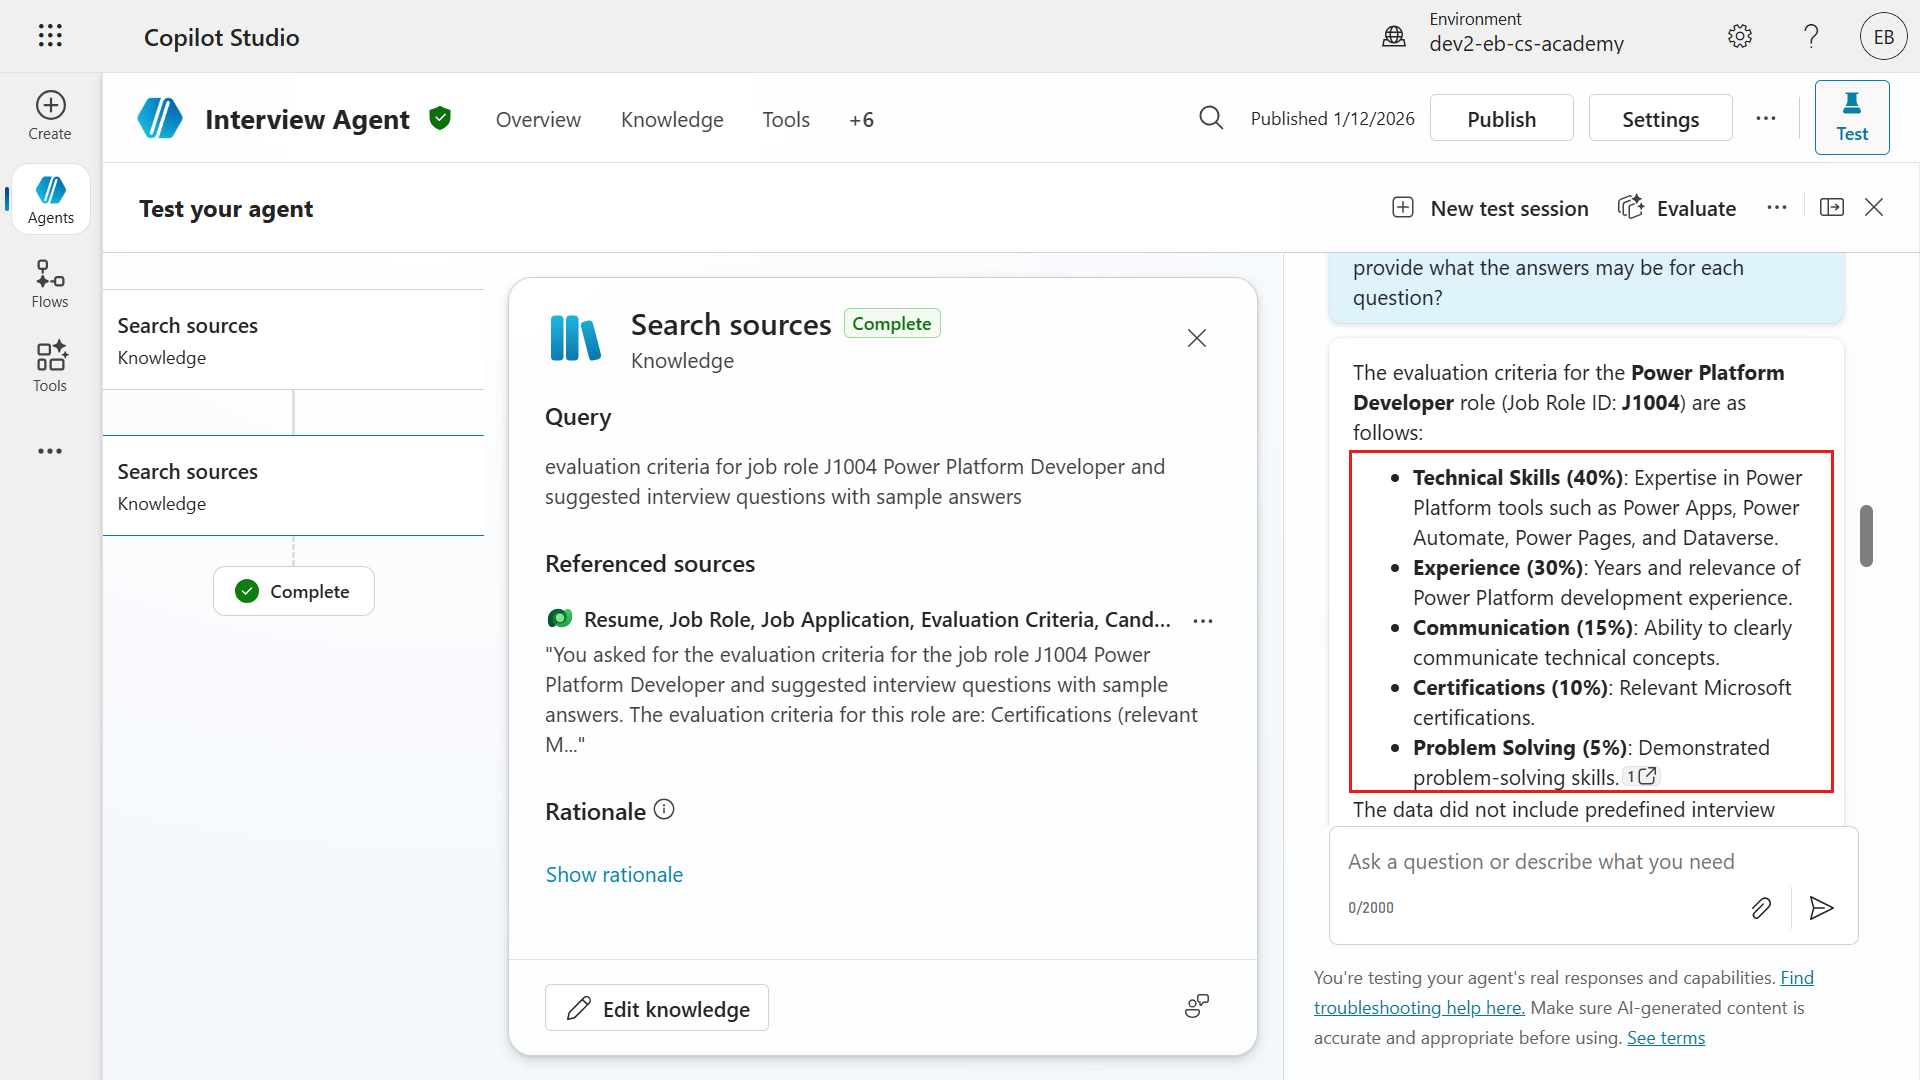This screenshot has height=1080, width=1920.
Task: Click Show rationale link
Action: click(614, 874)
